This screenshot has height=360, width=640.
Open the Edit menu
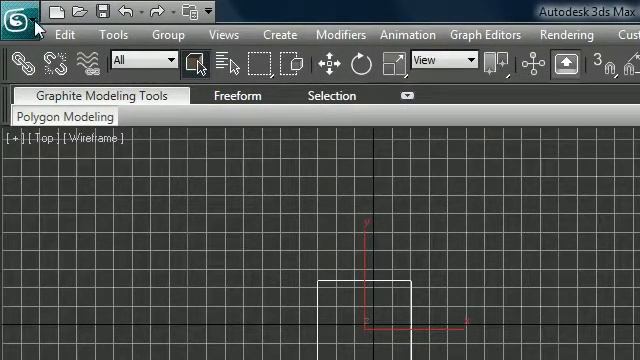click(x=65, y=35)
